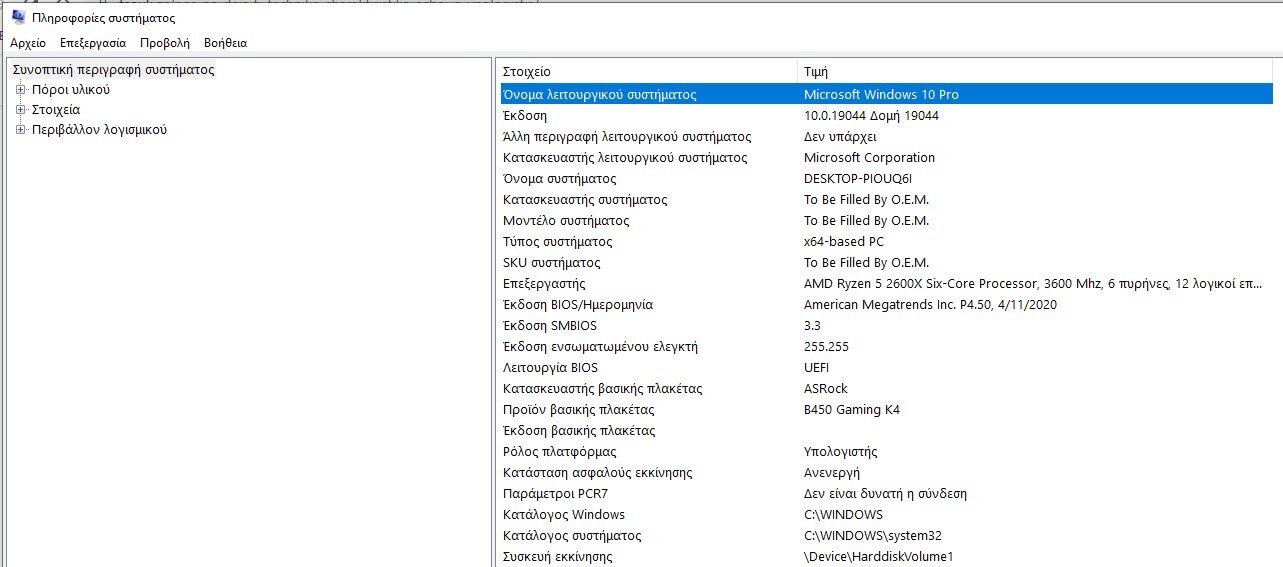Click the C:\WINDOWS value

(843, 514)
